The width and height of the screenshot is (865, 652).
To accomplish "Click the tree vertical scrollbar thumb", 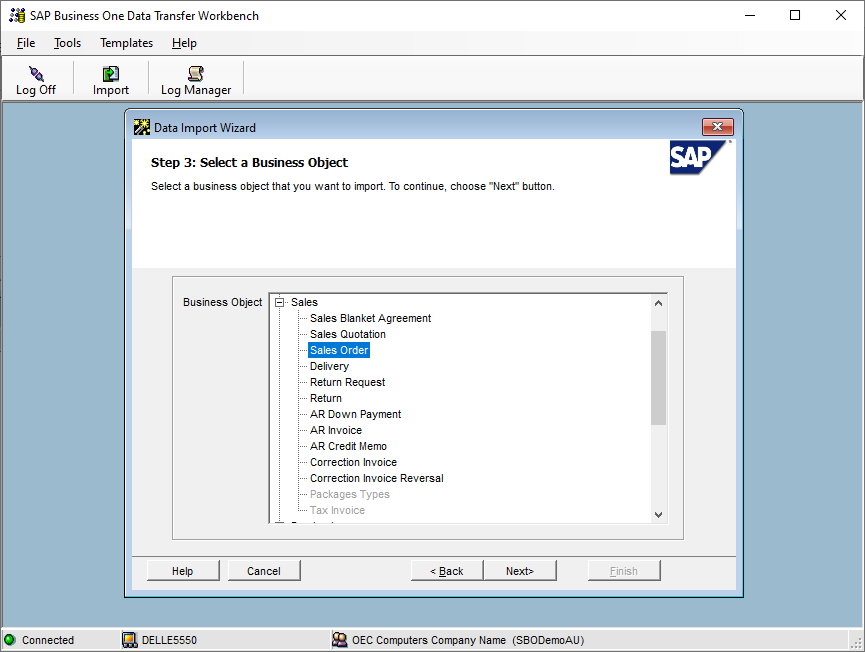I will click(x=658, y=378).
